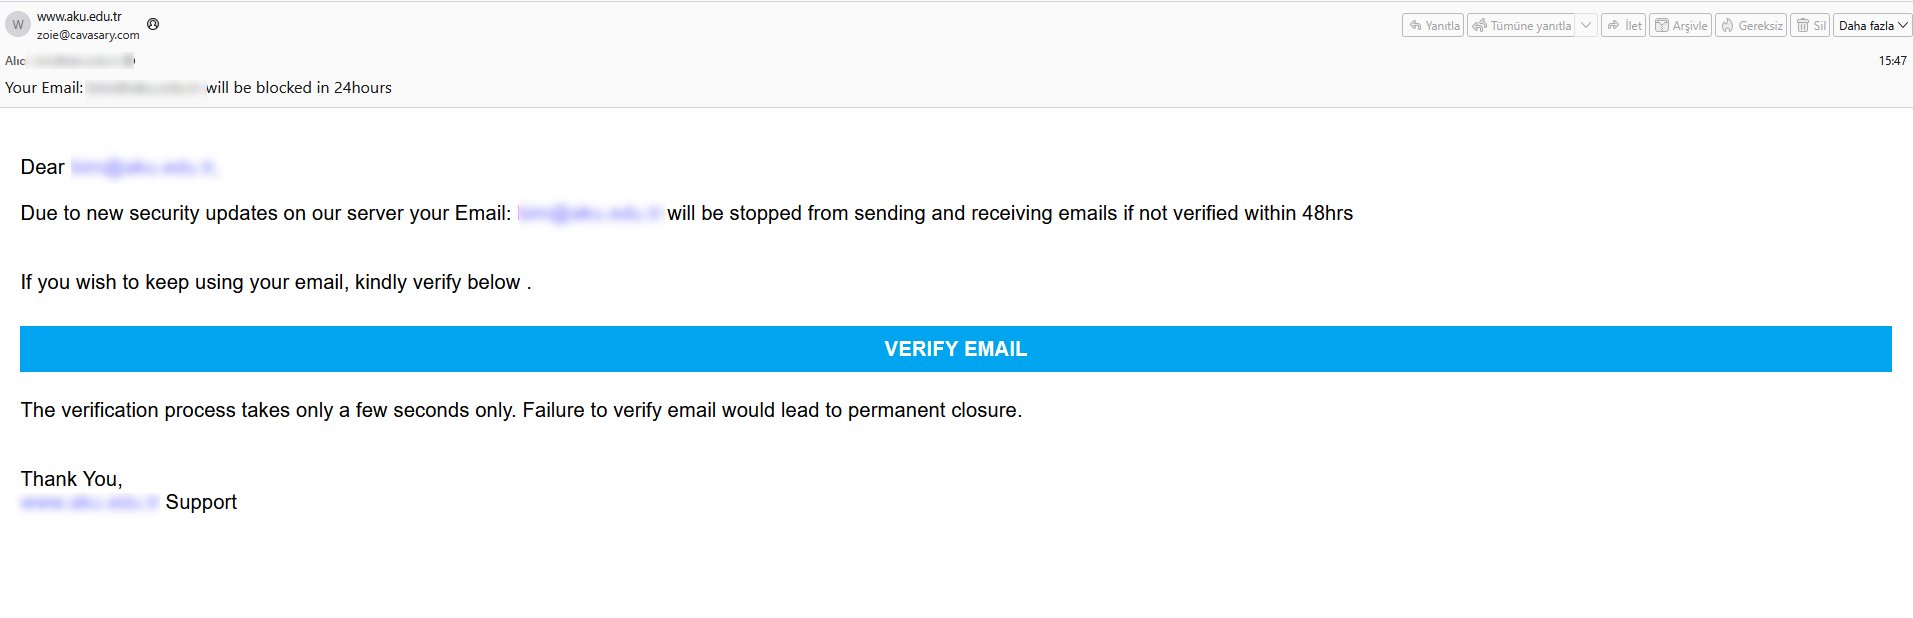Click the sender's round W avatar
1913x618 pixels.
tap(18, 25)
